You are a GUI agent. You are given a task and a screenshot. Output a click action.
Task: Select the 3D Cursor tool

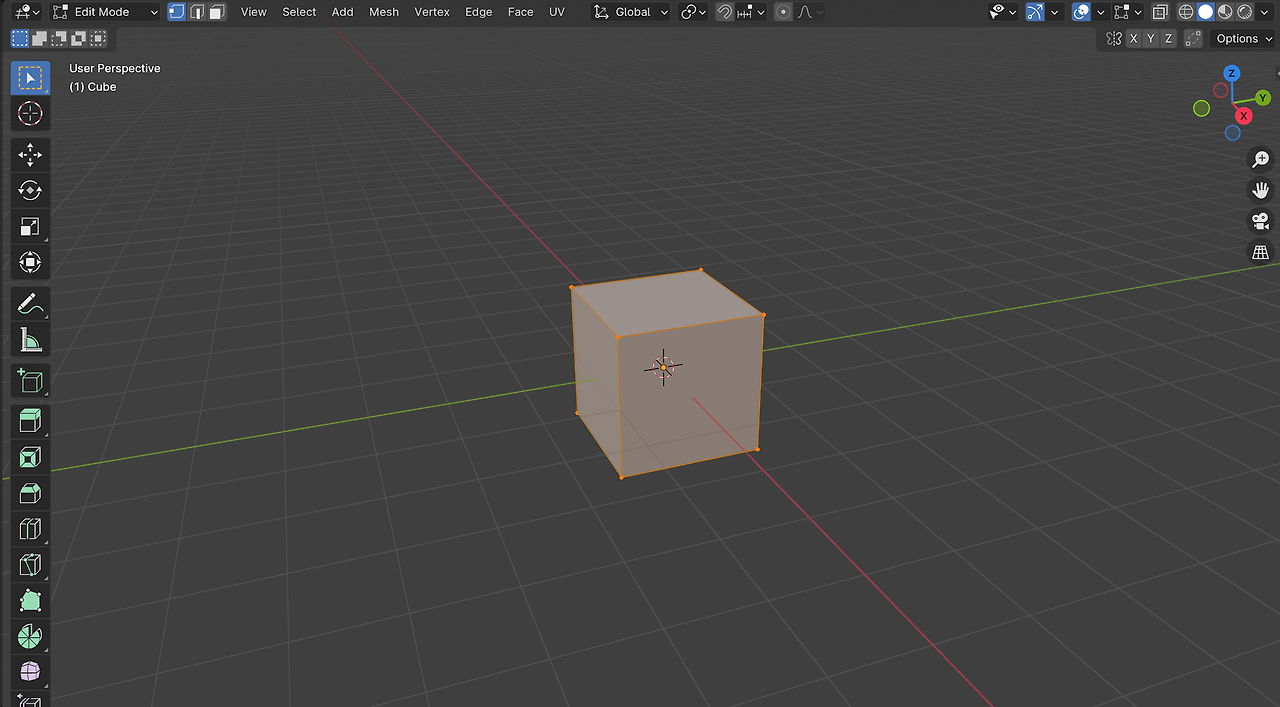point(30,113)
